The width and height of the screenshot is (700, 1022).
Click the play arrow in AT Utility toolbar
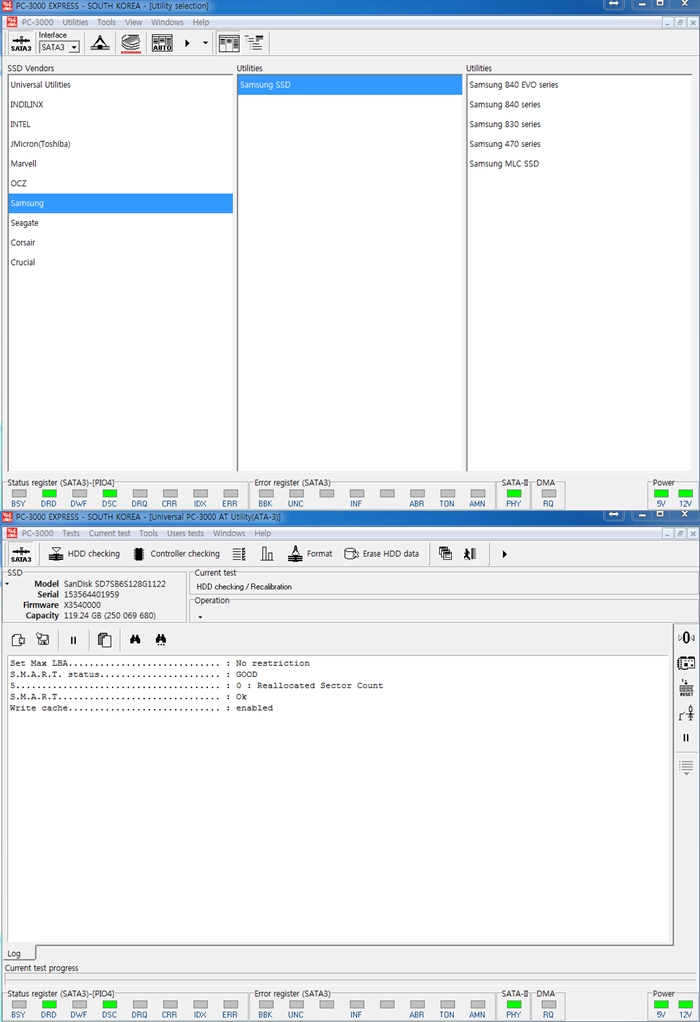click(504, 554)
